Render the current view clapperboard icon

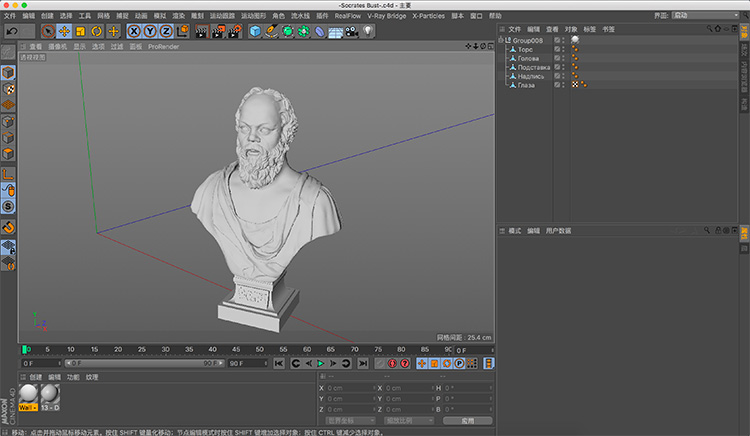[x=202, y=32]
